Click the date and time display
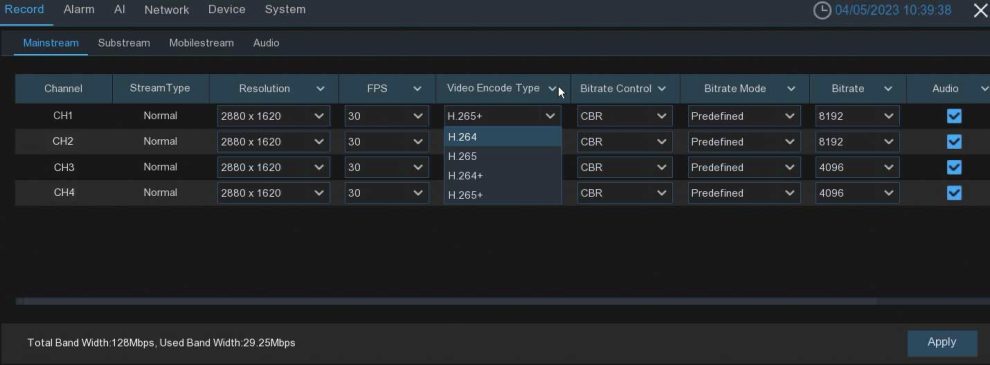990x365 pixels. pyautogui.click(x=893, y=10)
